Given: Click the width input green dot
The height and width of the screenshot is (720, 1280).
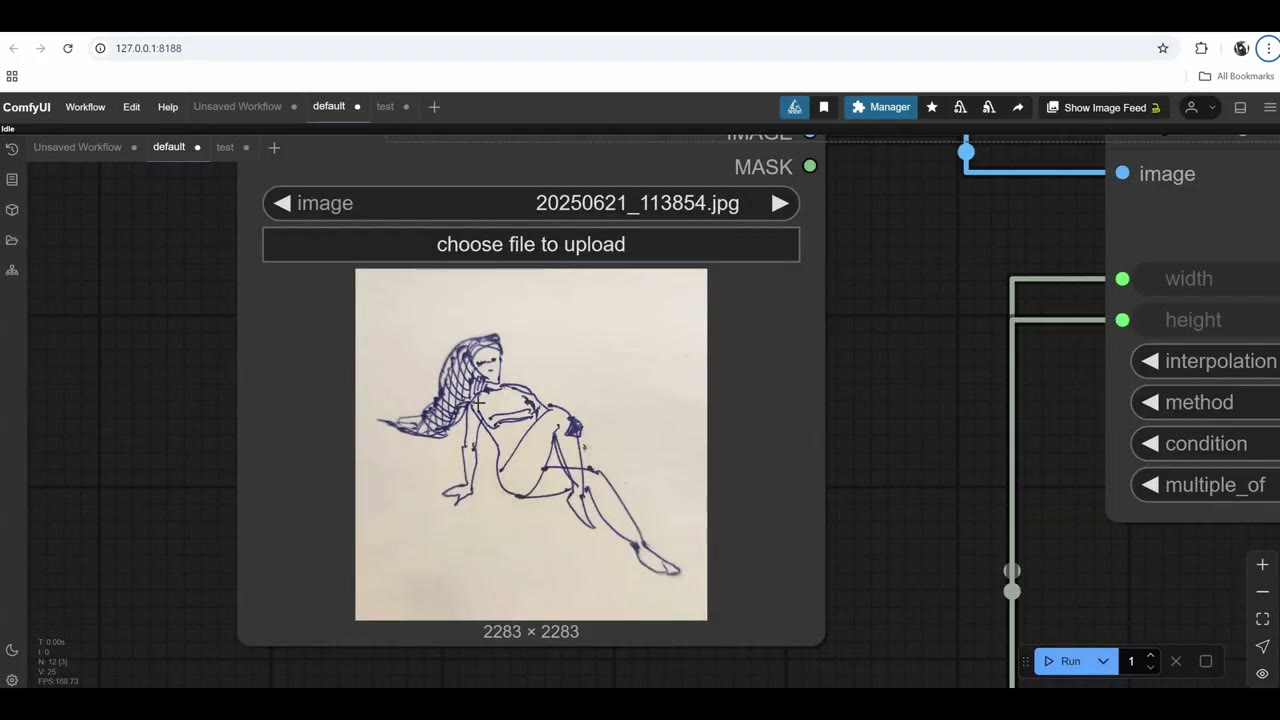Looking at the screenshot, I should pos(1122,279).
